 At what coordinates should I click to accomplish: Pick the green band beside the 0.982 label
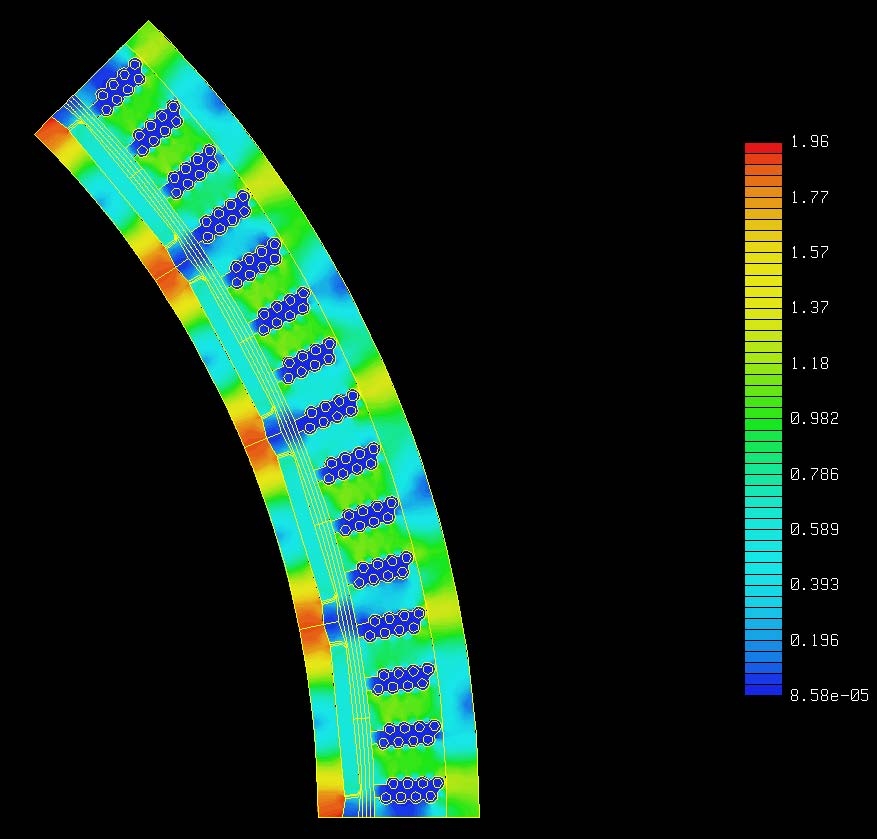pos(763,419)
